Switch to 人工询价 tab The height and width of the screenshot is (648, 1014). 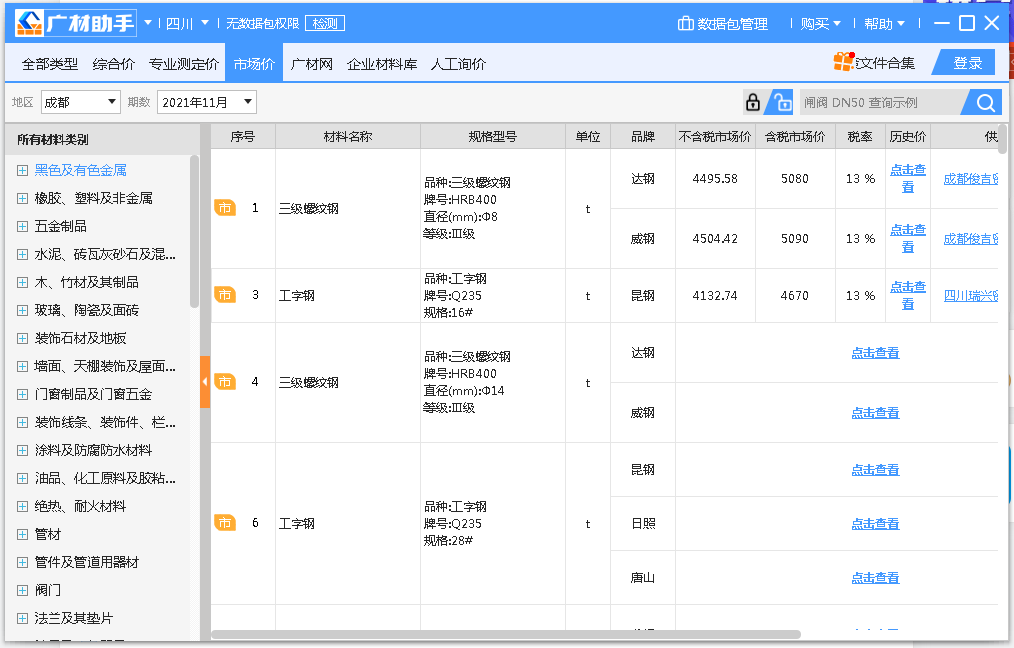[458, 64]
